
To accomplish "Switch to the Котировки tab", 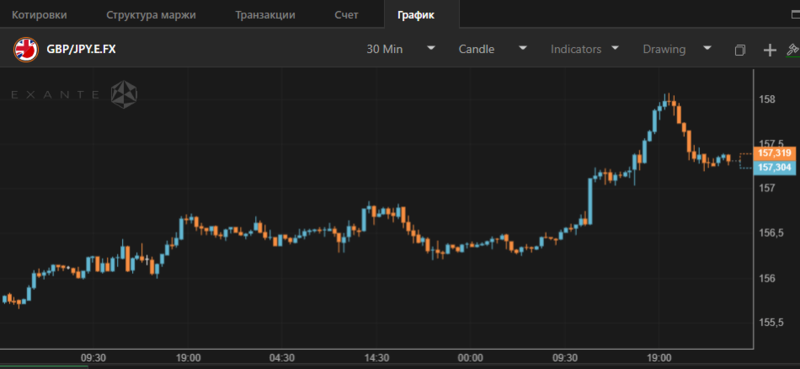I will coord(39,15).
